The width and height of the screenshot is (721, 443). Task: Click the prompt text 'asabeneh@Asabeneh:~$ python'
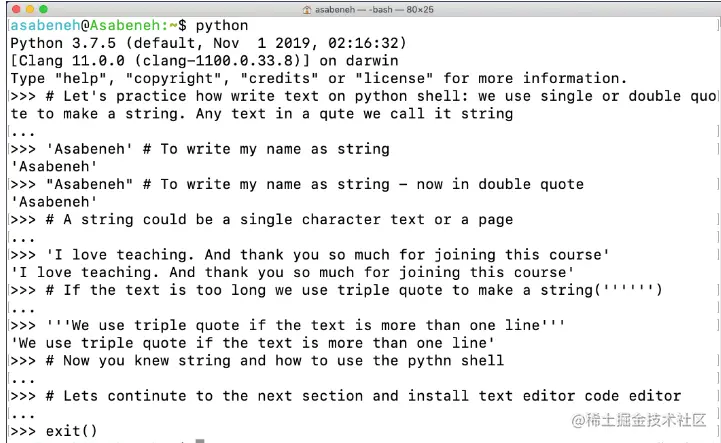[129, 25]
